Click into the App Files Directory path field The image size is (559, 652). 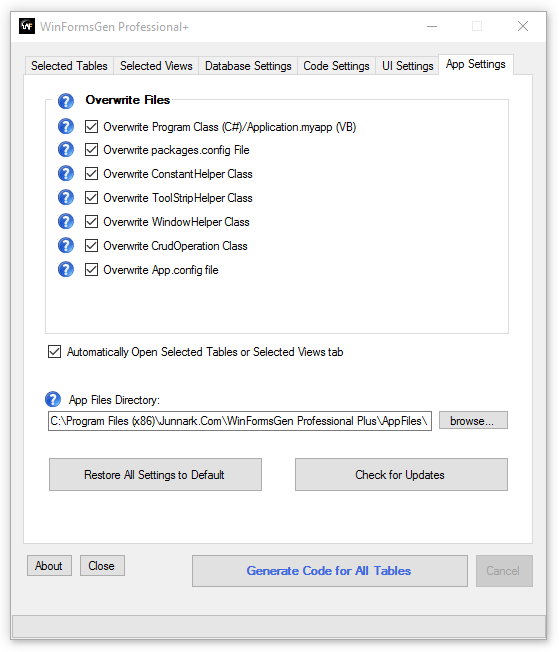(240, 421)
